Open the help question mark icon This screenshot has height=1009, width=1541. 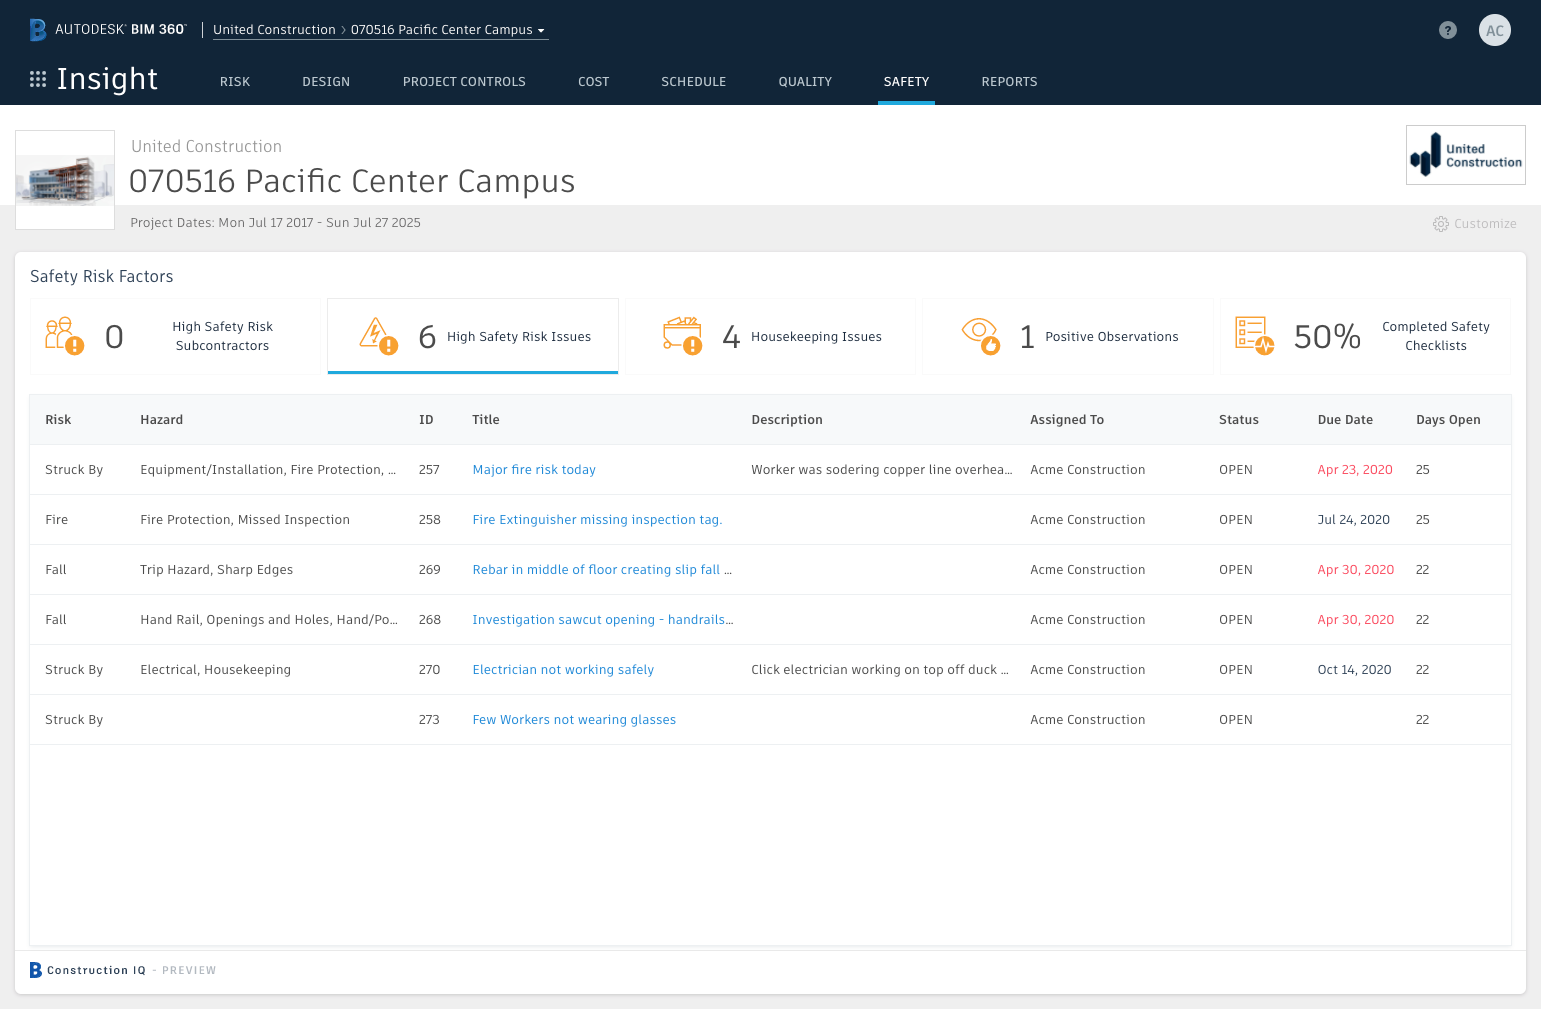pos(1447,30)
